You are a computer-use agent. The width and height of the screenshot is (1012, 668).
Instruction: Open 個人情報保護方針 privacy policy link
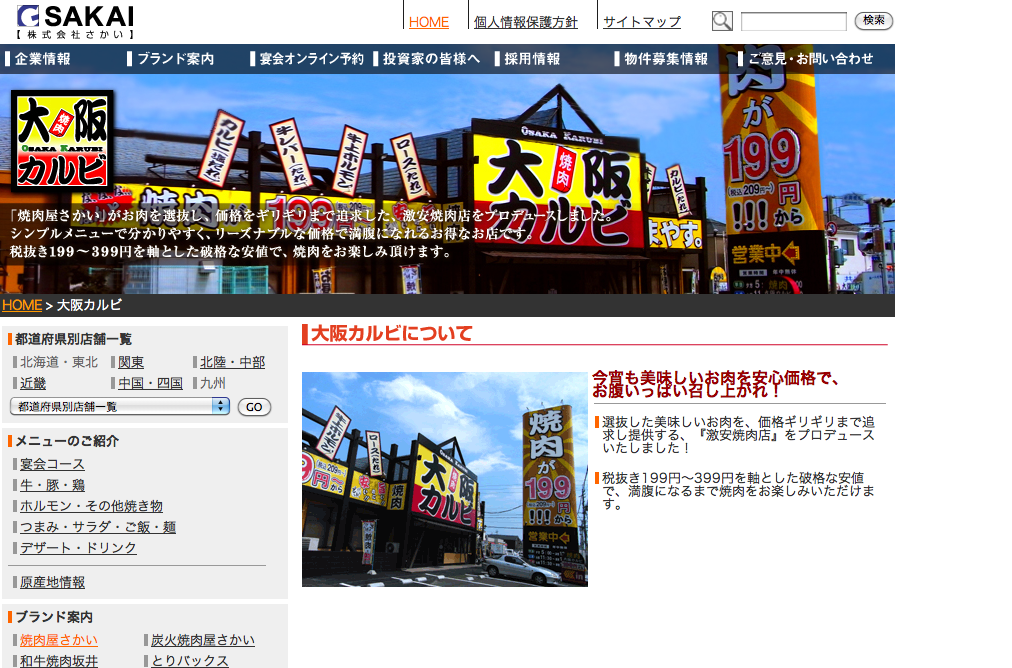coord(525,22)
